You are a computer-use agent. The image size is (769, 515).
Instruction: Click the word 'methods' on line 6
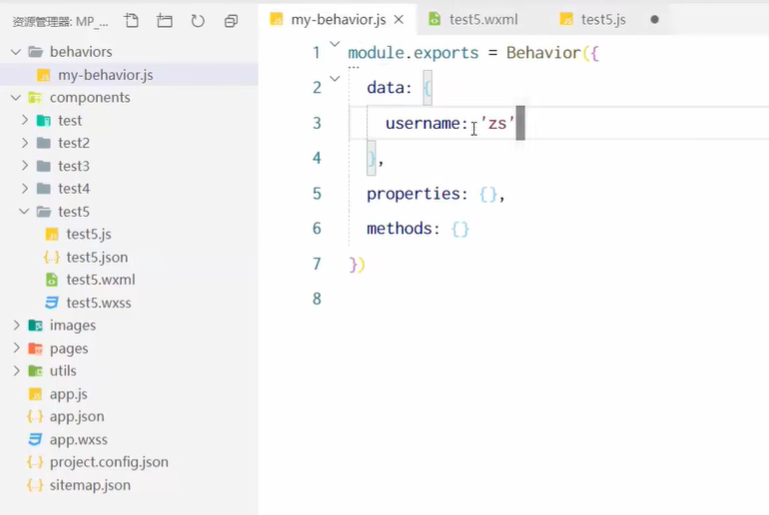[x=399, y=229]
